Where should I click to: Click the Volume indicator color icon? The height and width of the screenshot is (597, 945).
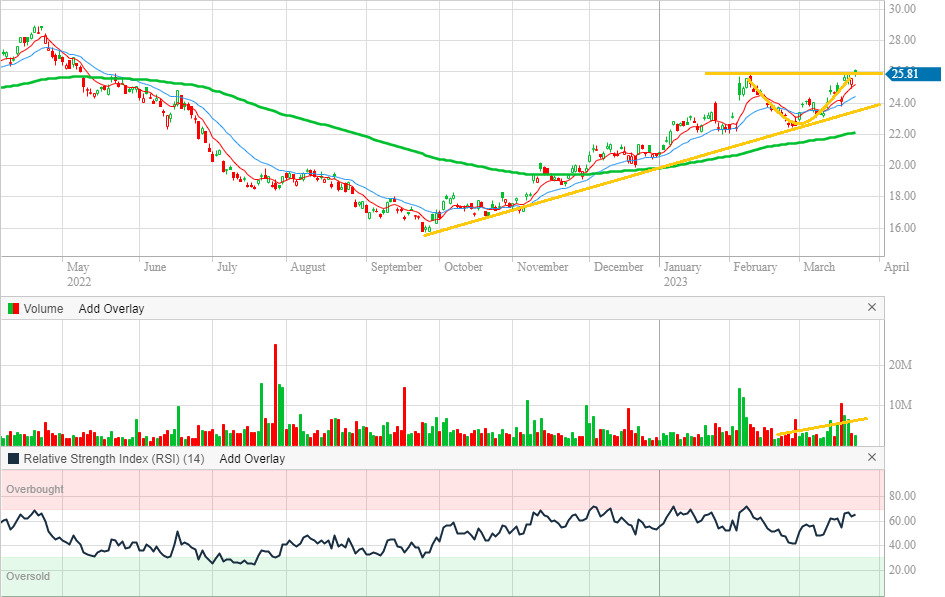pos(14,308)
